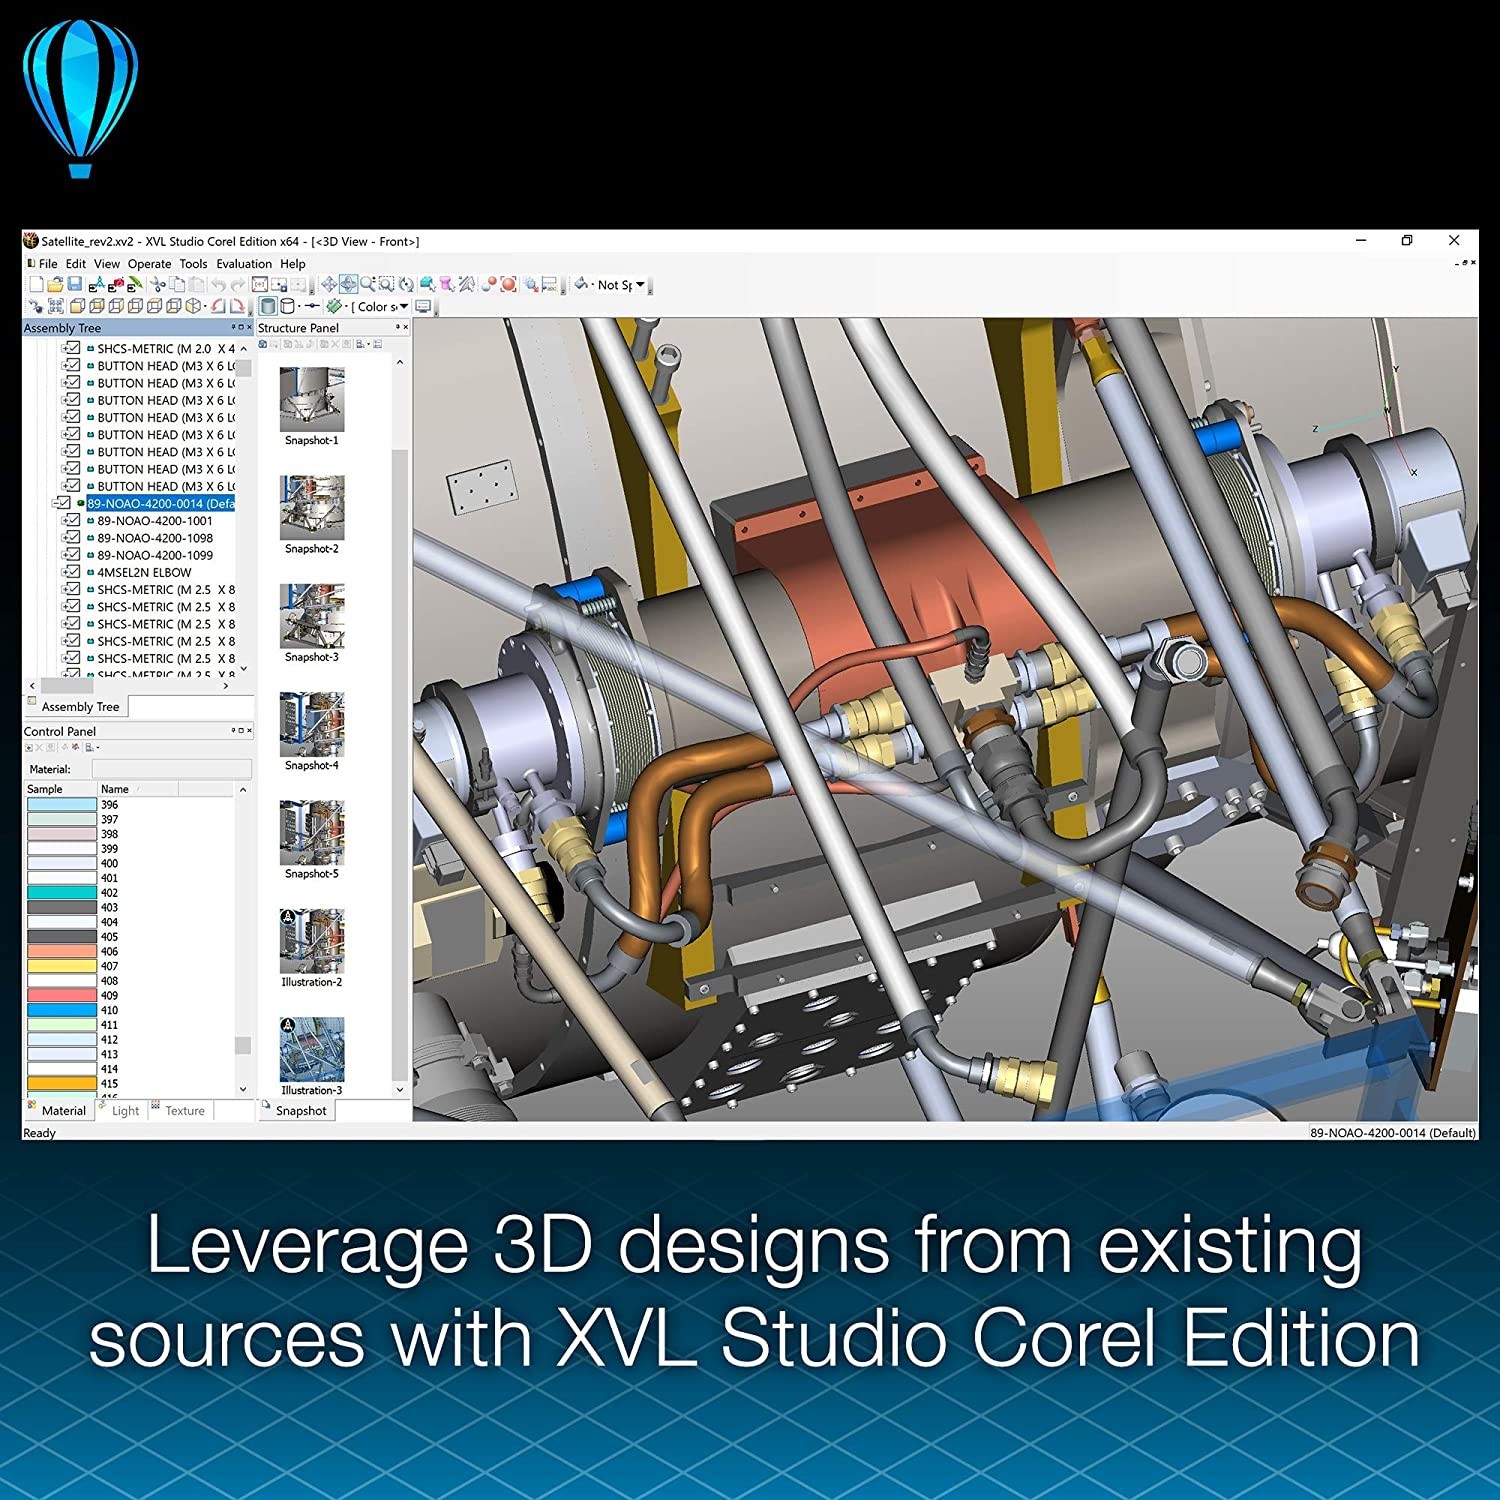
Task: Switch to the Light tab
Action: (x=125, y=1111)
